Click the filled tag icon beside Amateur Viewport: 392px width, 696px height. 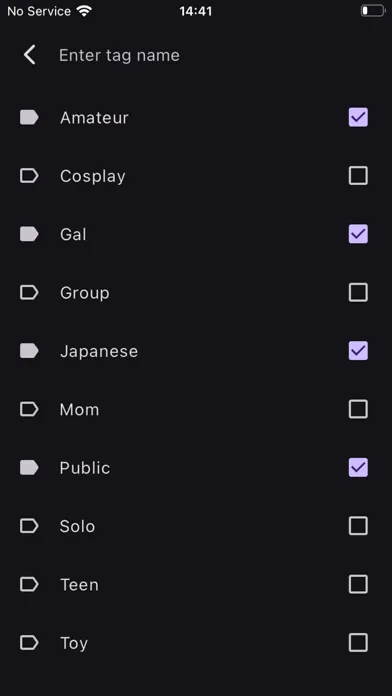click(29, 118)
